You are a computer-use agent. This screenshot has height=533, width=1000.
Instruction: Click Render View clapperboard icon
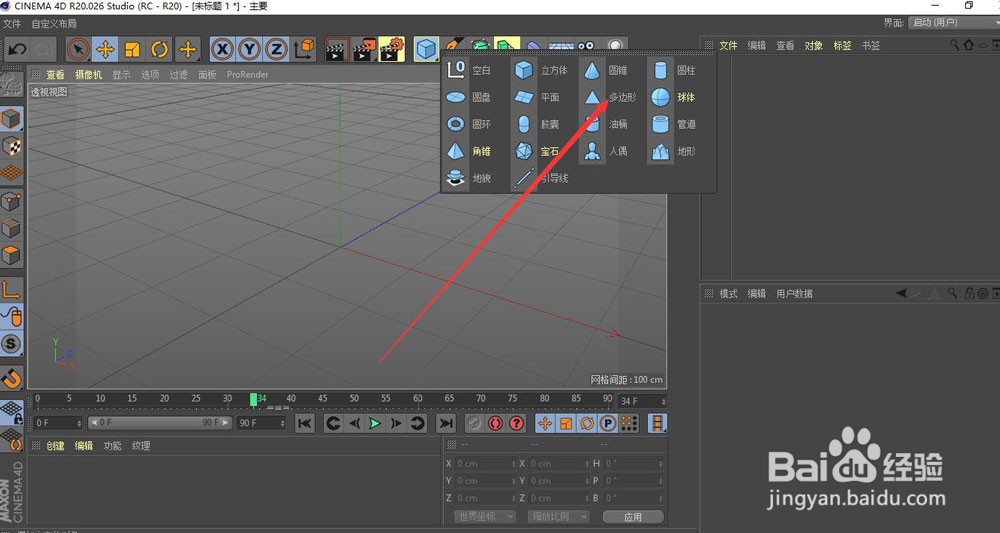tap(337, 49)
